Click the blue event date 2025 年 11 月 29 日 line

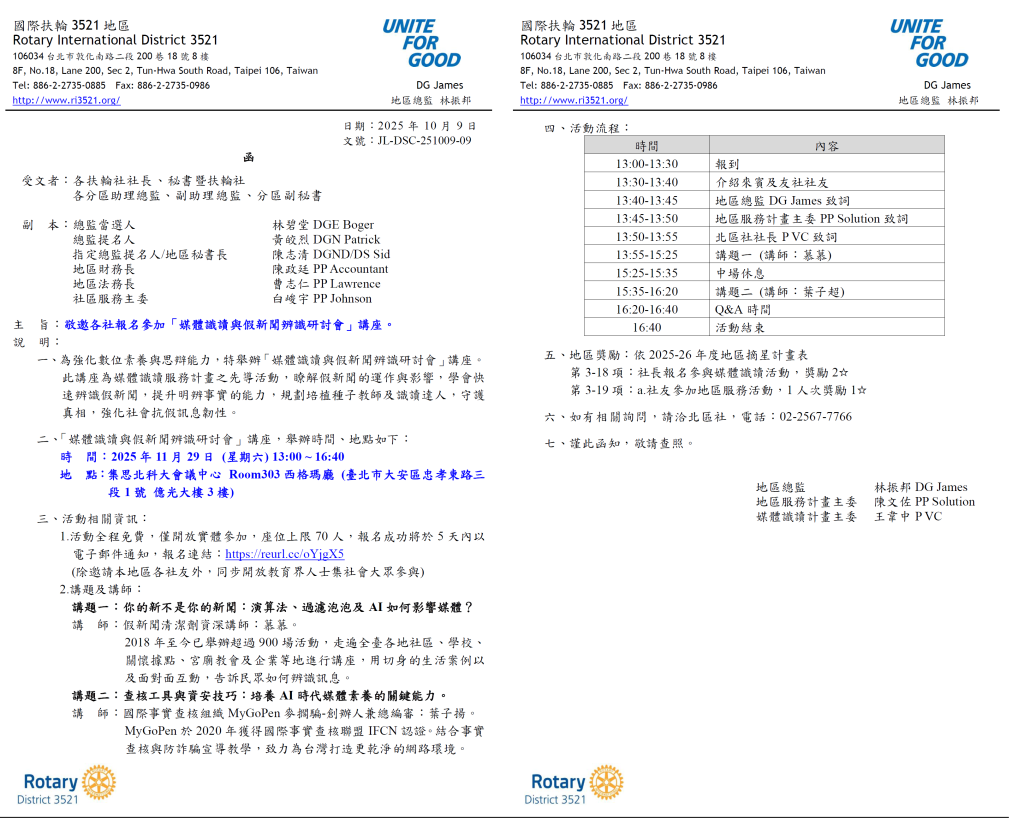click(205, 456)
